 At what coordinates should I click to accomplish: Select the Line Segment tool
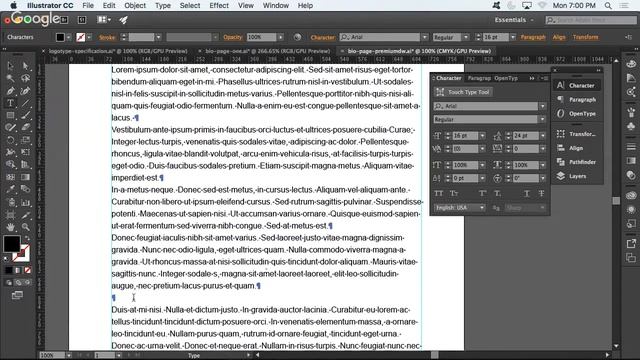(25, 103)
